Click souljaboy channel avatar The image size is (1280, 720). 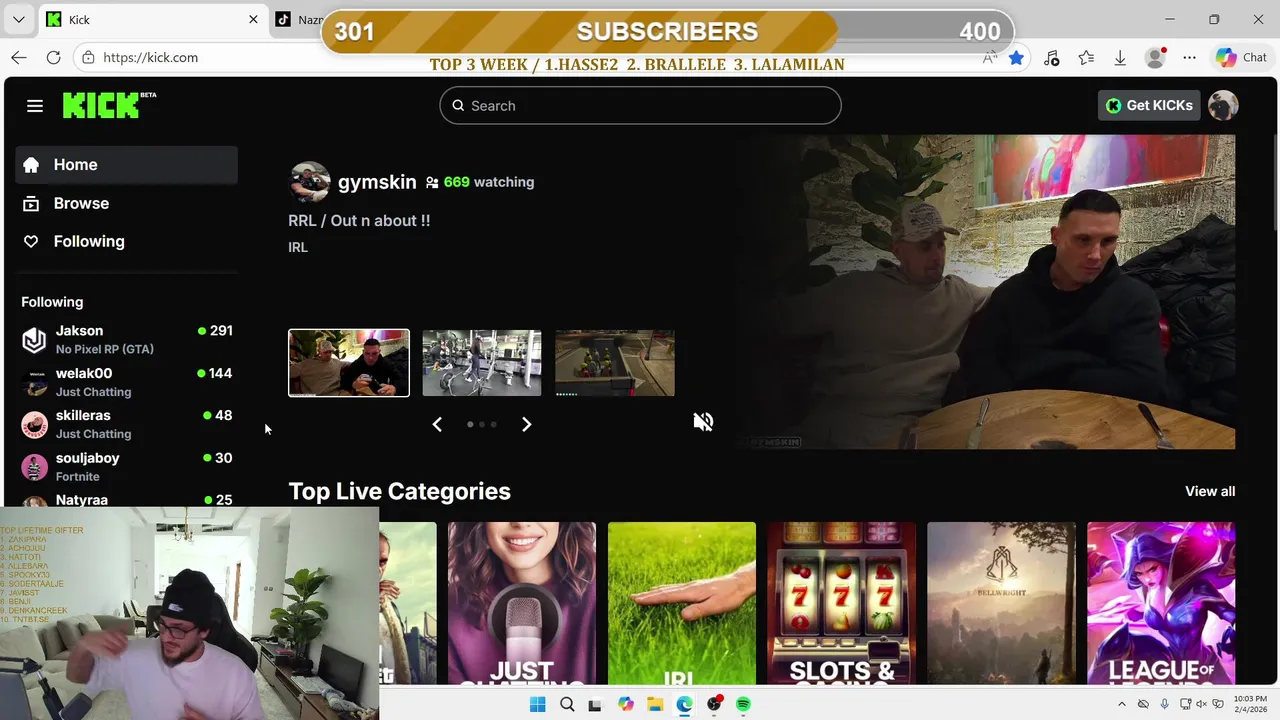(35, 467)
